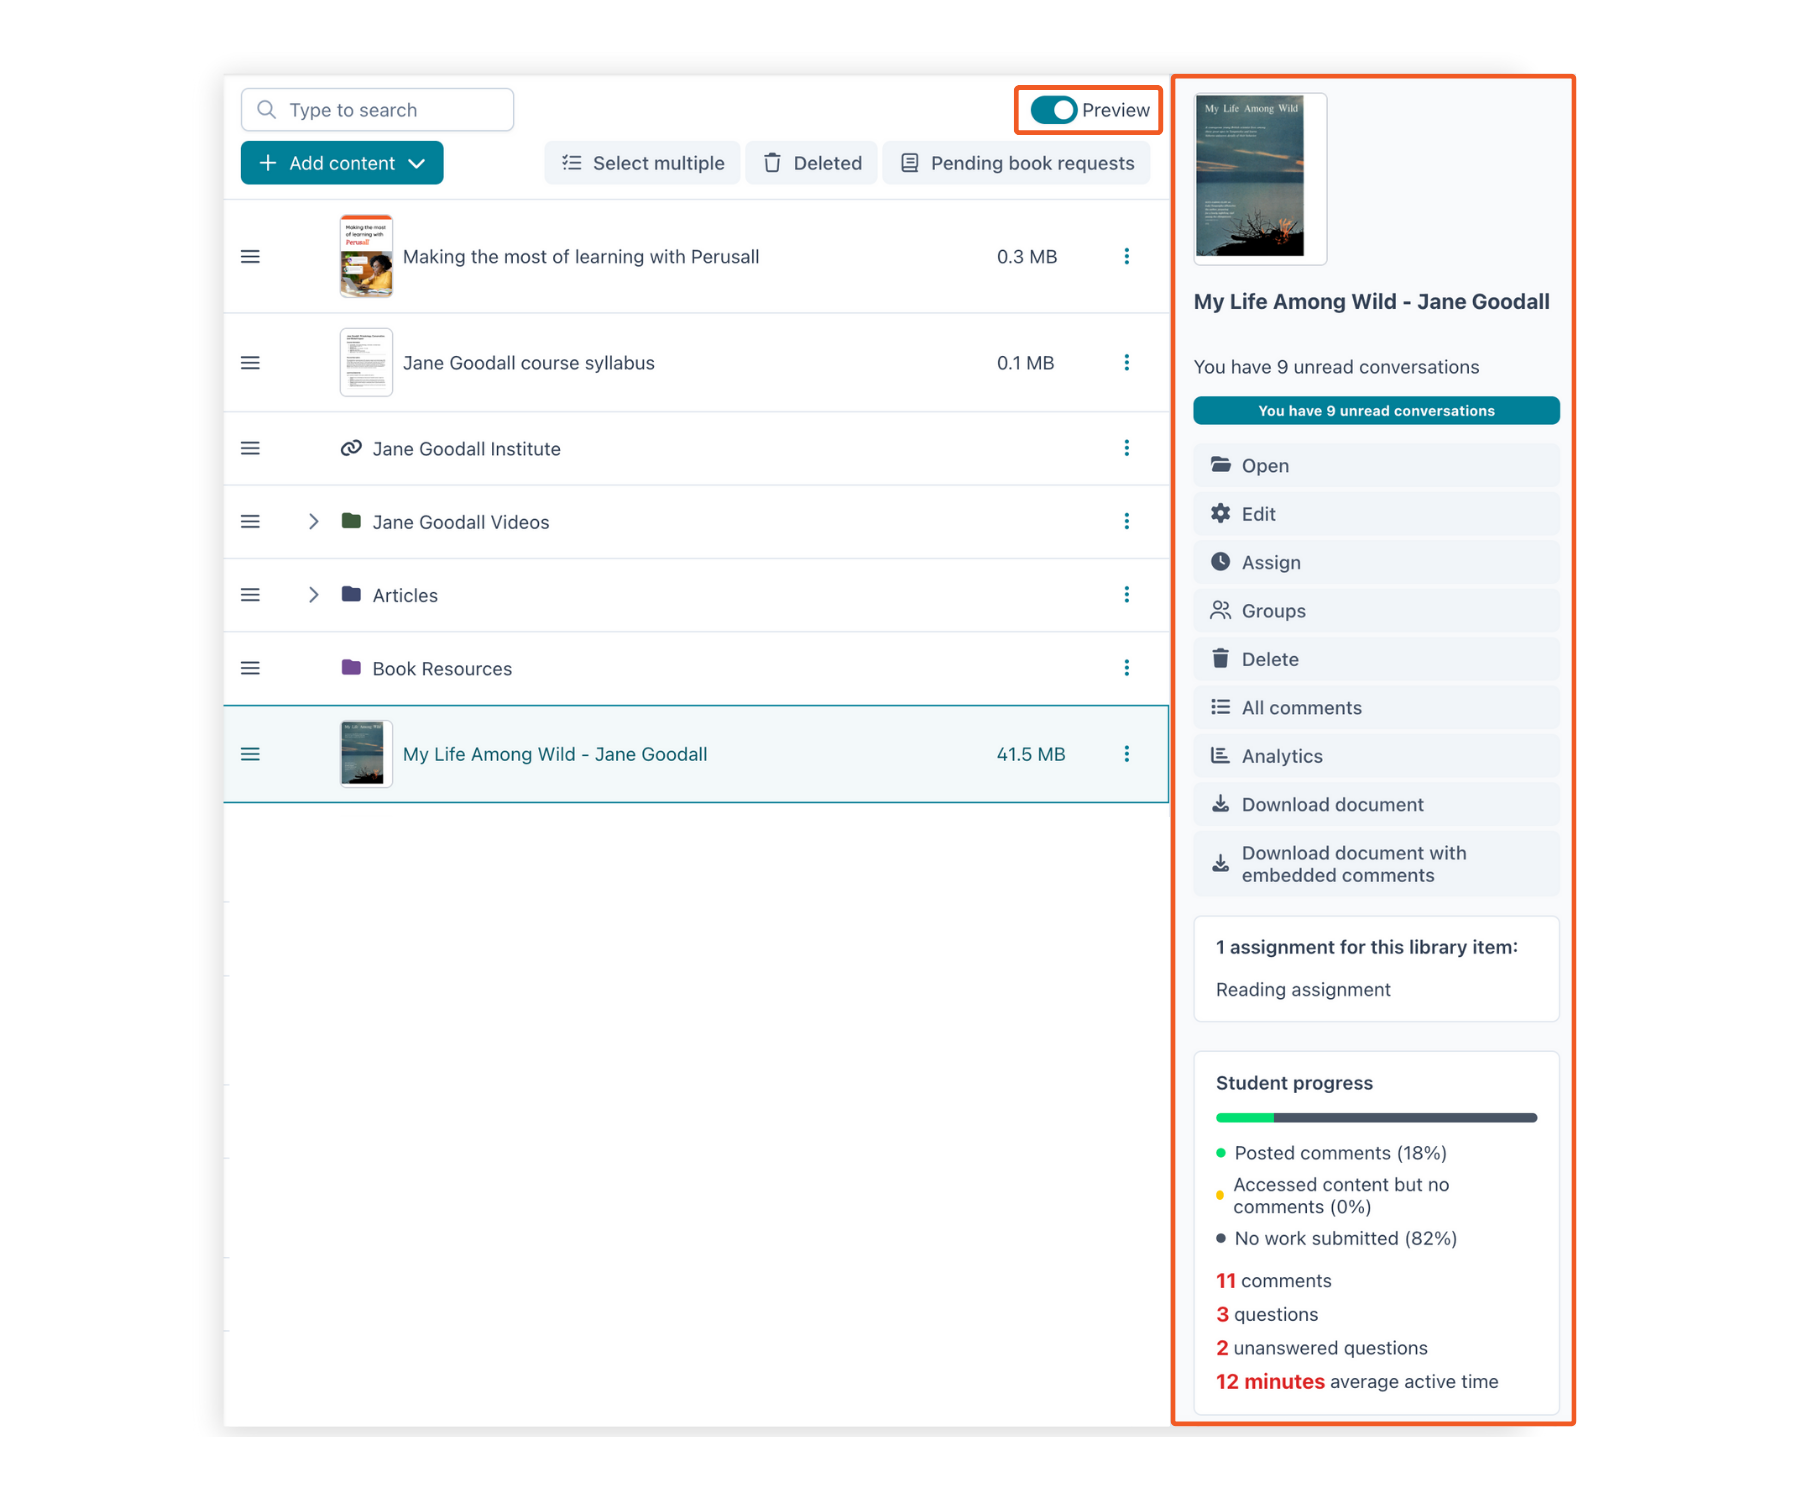Click the Delete trash icon in the preview panel
1800x1500 pixels.
pos(1221,659)
